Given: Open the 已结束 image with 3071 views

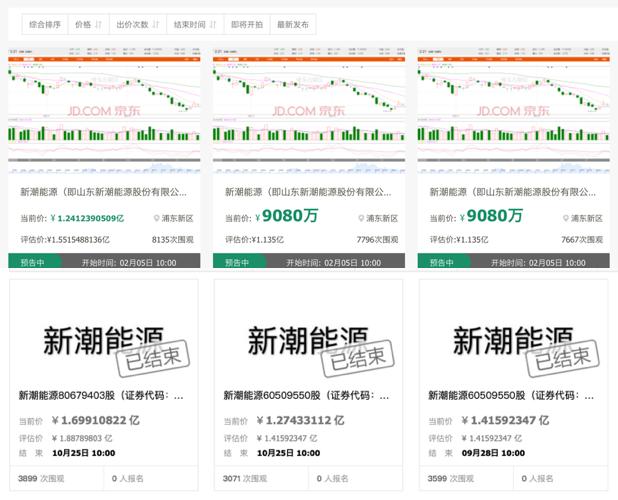Looking at the screenshot, I should 309,341.
